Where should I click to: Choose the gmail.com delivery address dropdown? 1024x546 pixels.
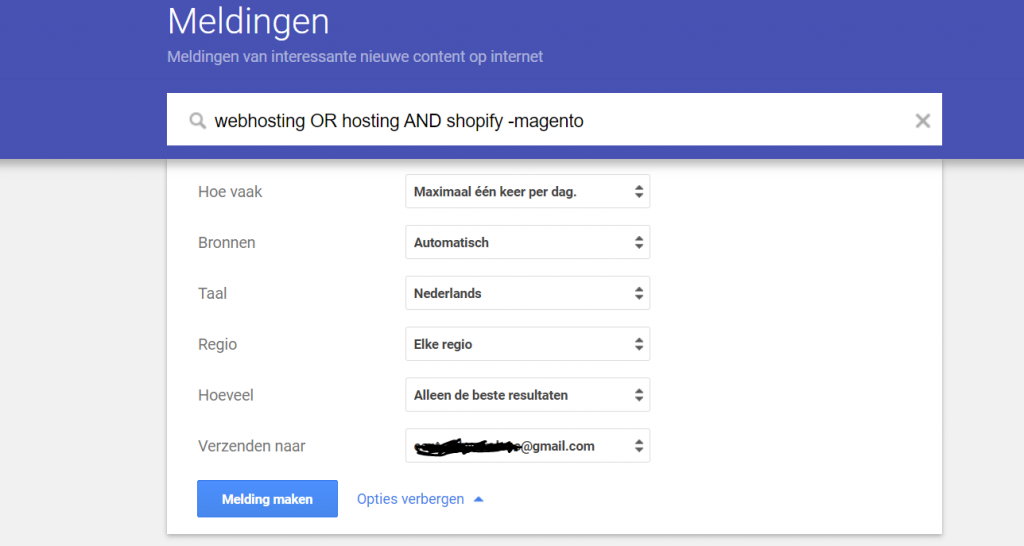tap(527, 446)
